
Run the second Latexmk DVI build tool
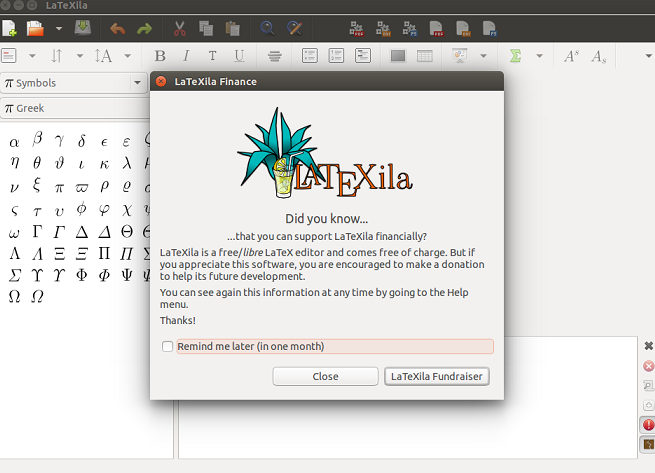(x=383, y=28)
